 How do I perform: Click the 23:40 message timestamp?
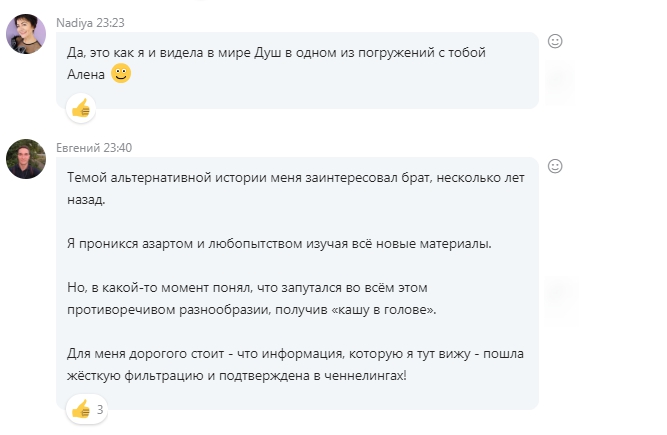118,147
